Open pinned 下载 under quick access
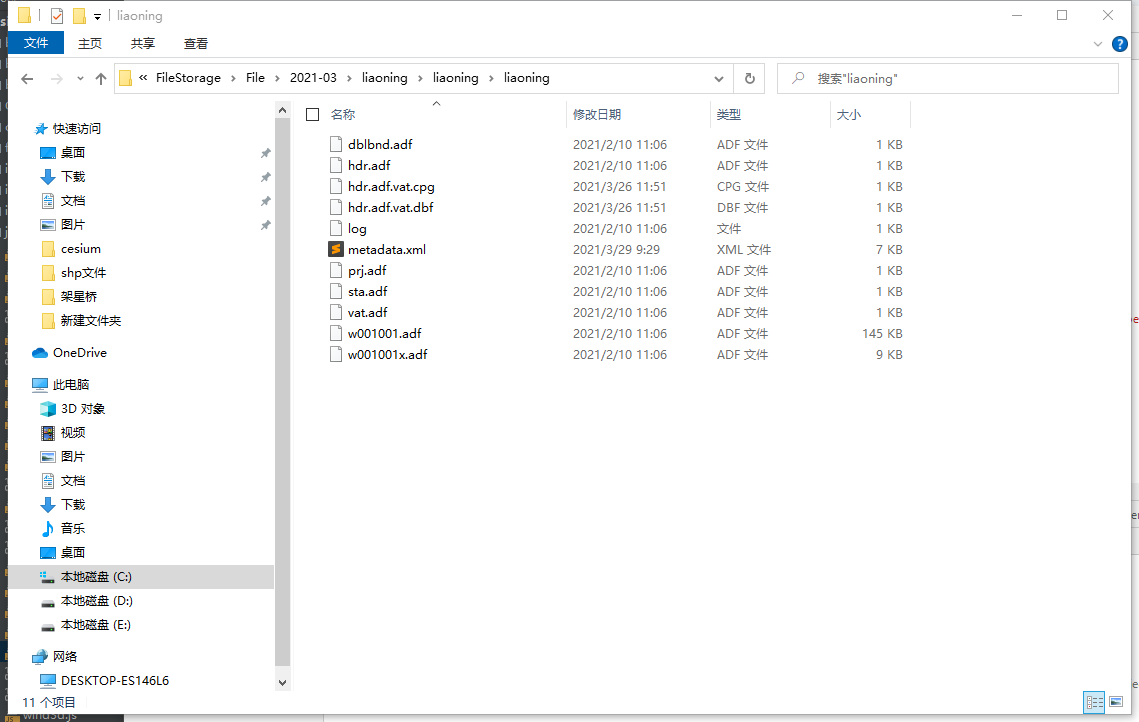 (73, 177)
